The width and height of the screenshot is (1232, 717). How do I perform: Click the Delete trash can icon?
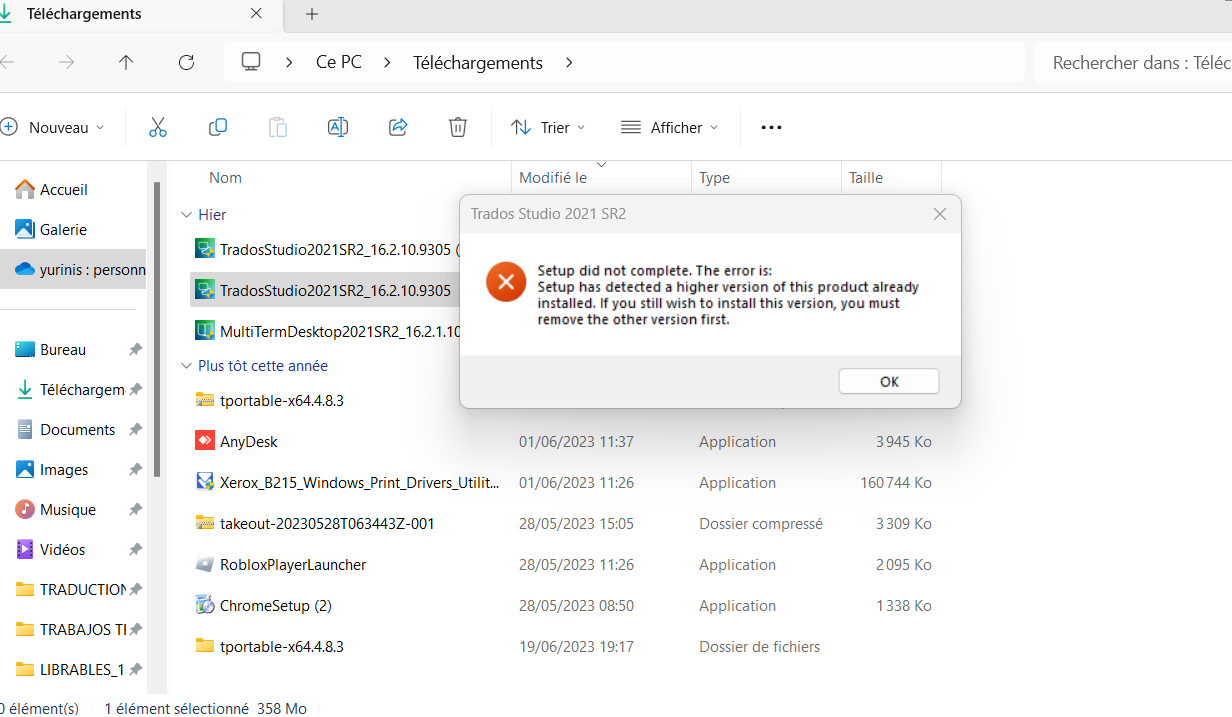pyautogui.click(x=457, y=127)
